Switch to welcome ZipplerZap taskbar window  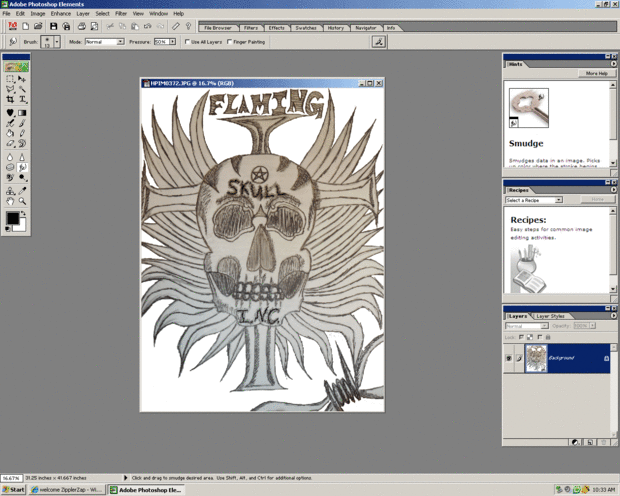point(67,490)
